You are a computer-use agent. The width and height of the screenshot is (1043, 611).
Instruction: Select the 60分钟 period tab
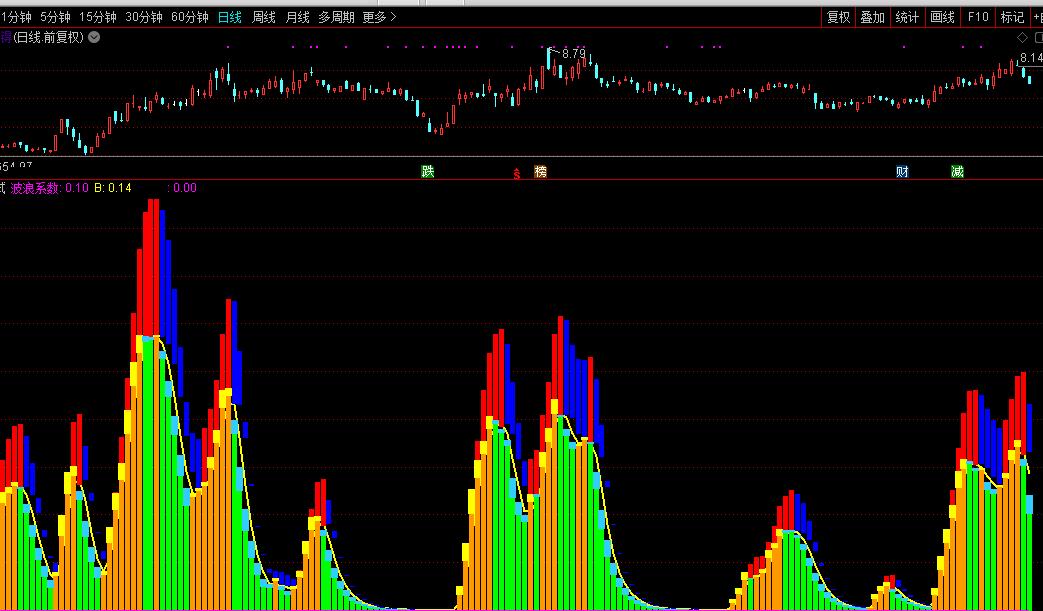[190, 17]
